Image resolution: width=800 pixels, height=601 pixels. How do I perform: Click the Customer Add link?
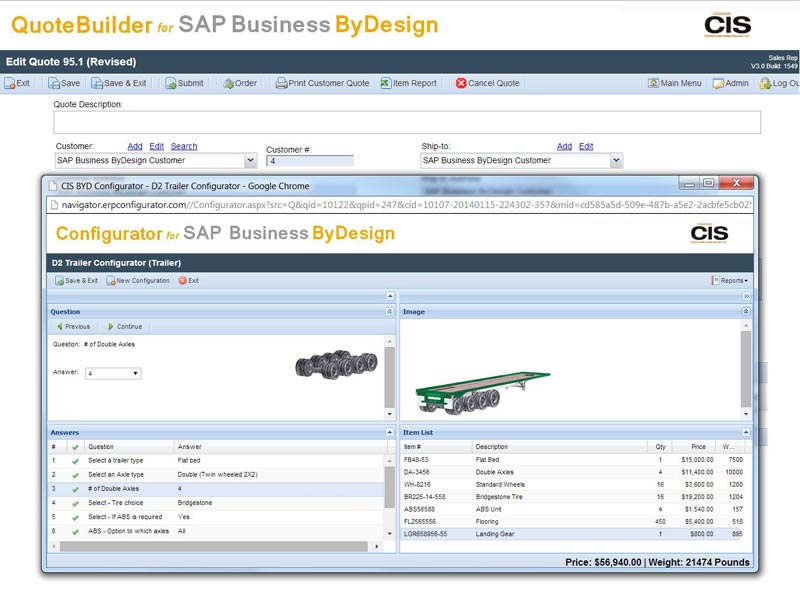(135, 146)
